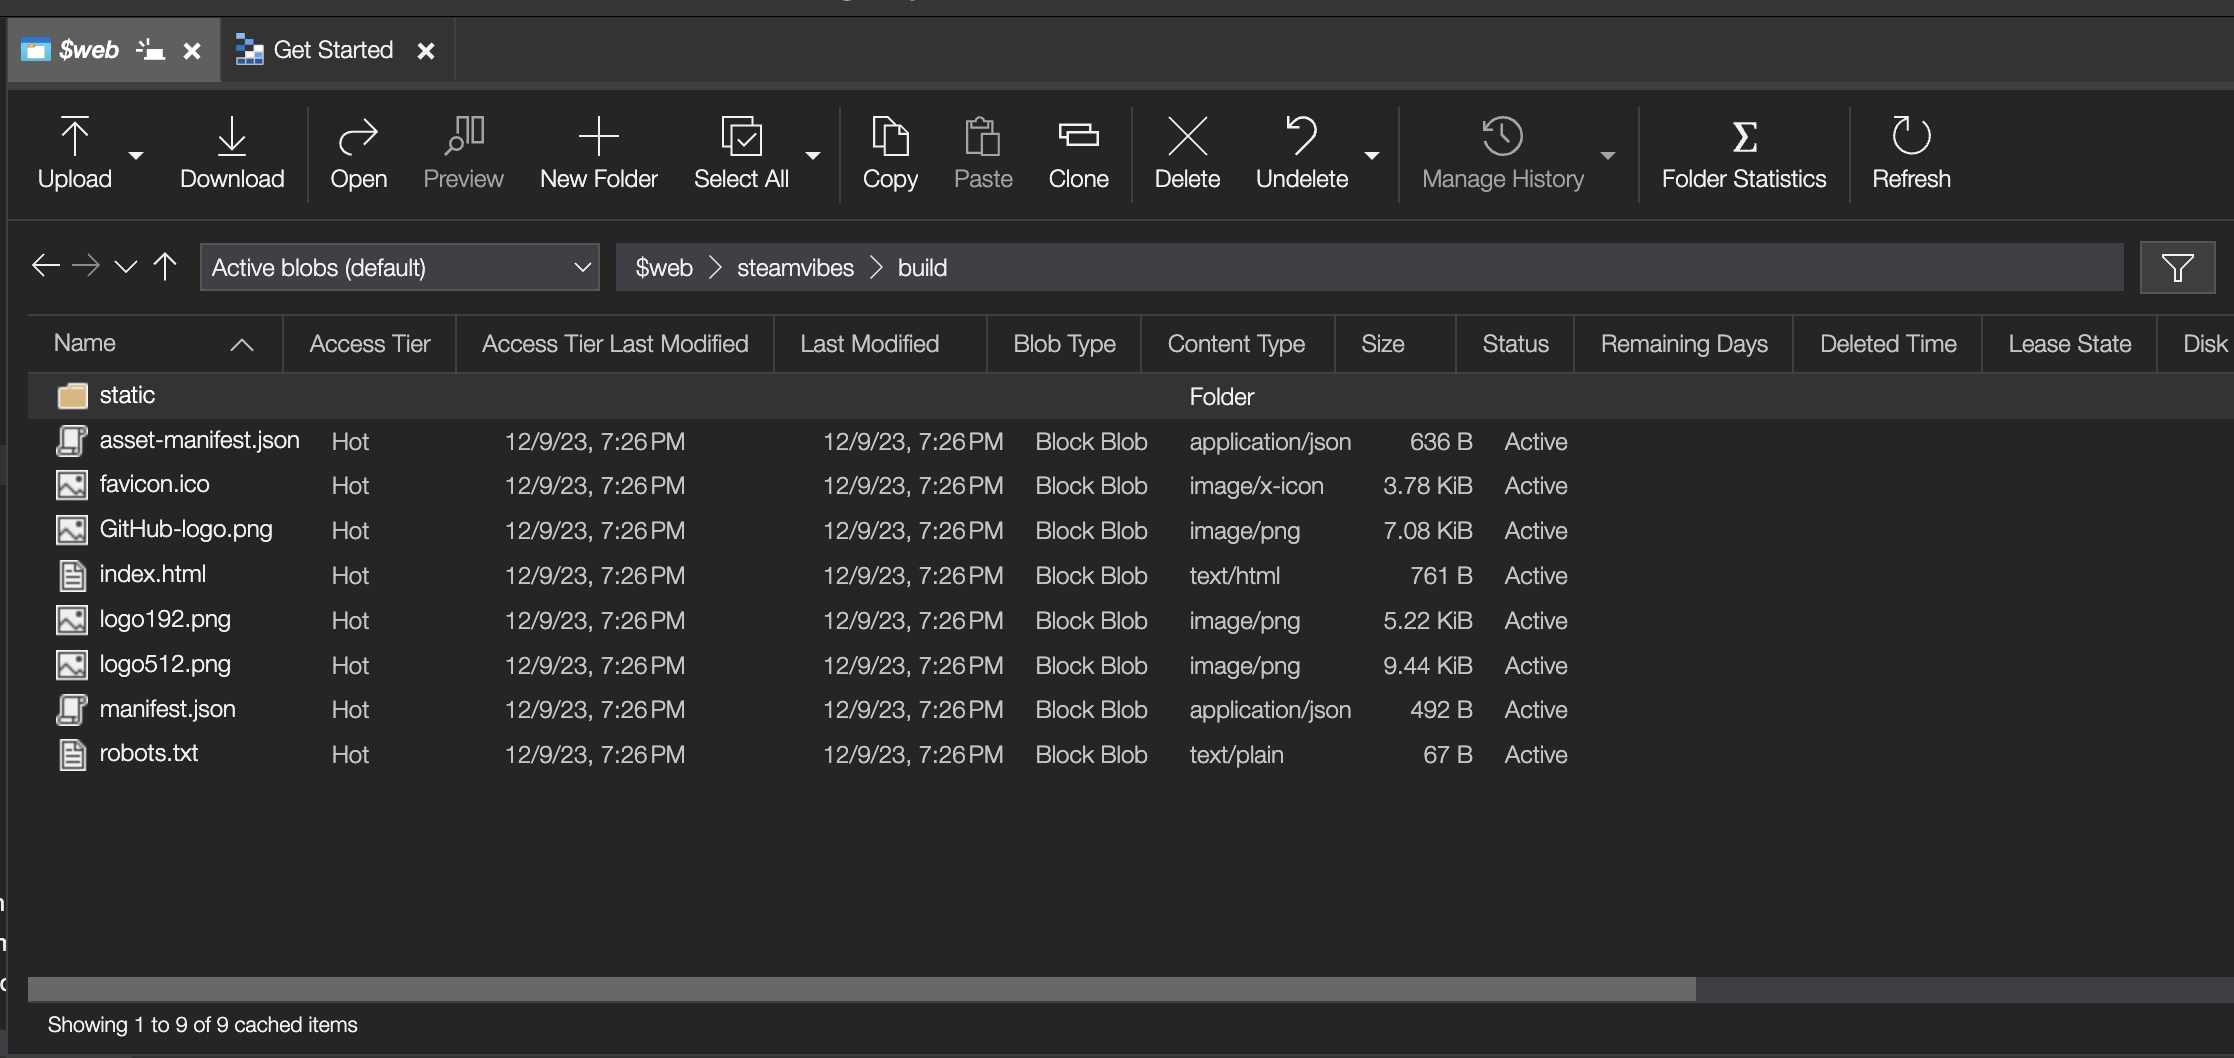Expand the Upload dropdown arrow
This screenshot has height=1058, width=2234.
(136, 155)
